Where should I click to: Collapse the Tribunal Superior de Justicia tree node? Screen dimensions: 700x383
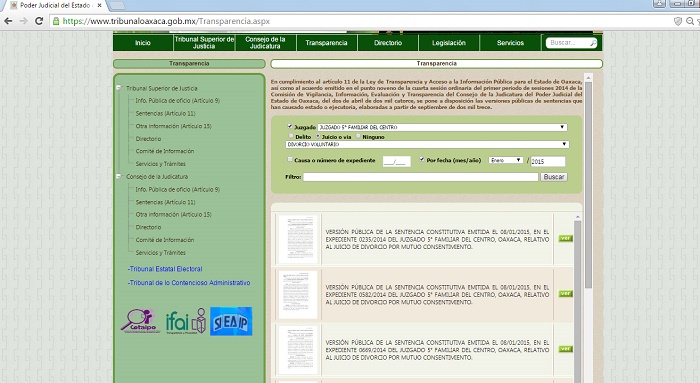click(119, 88)
